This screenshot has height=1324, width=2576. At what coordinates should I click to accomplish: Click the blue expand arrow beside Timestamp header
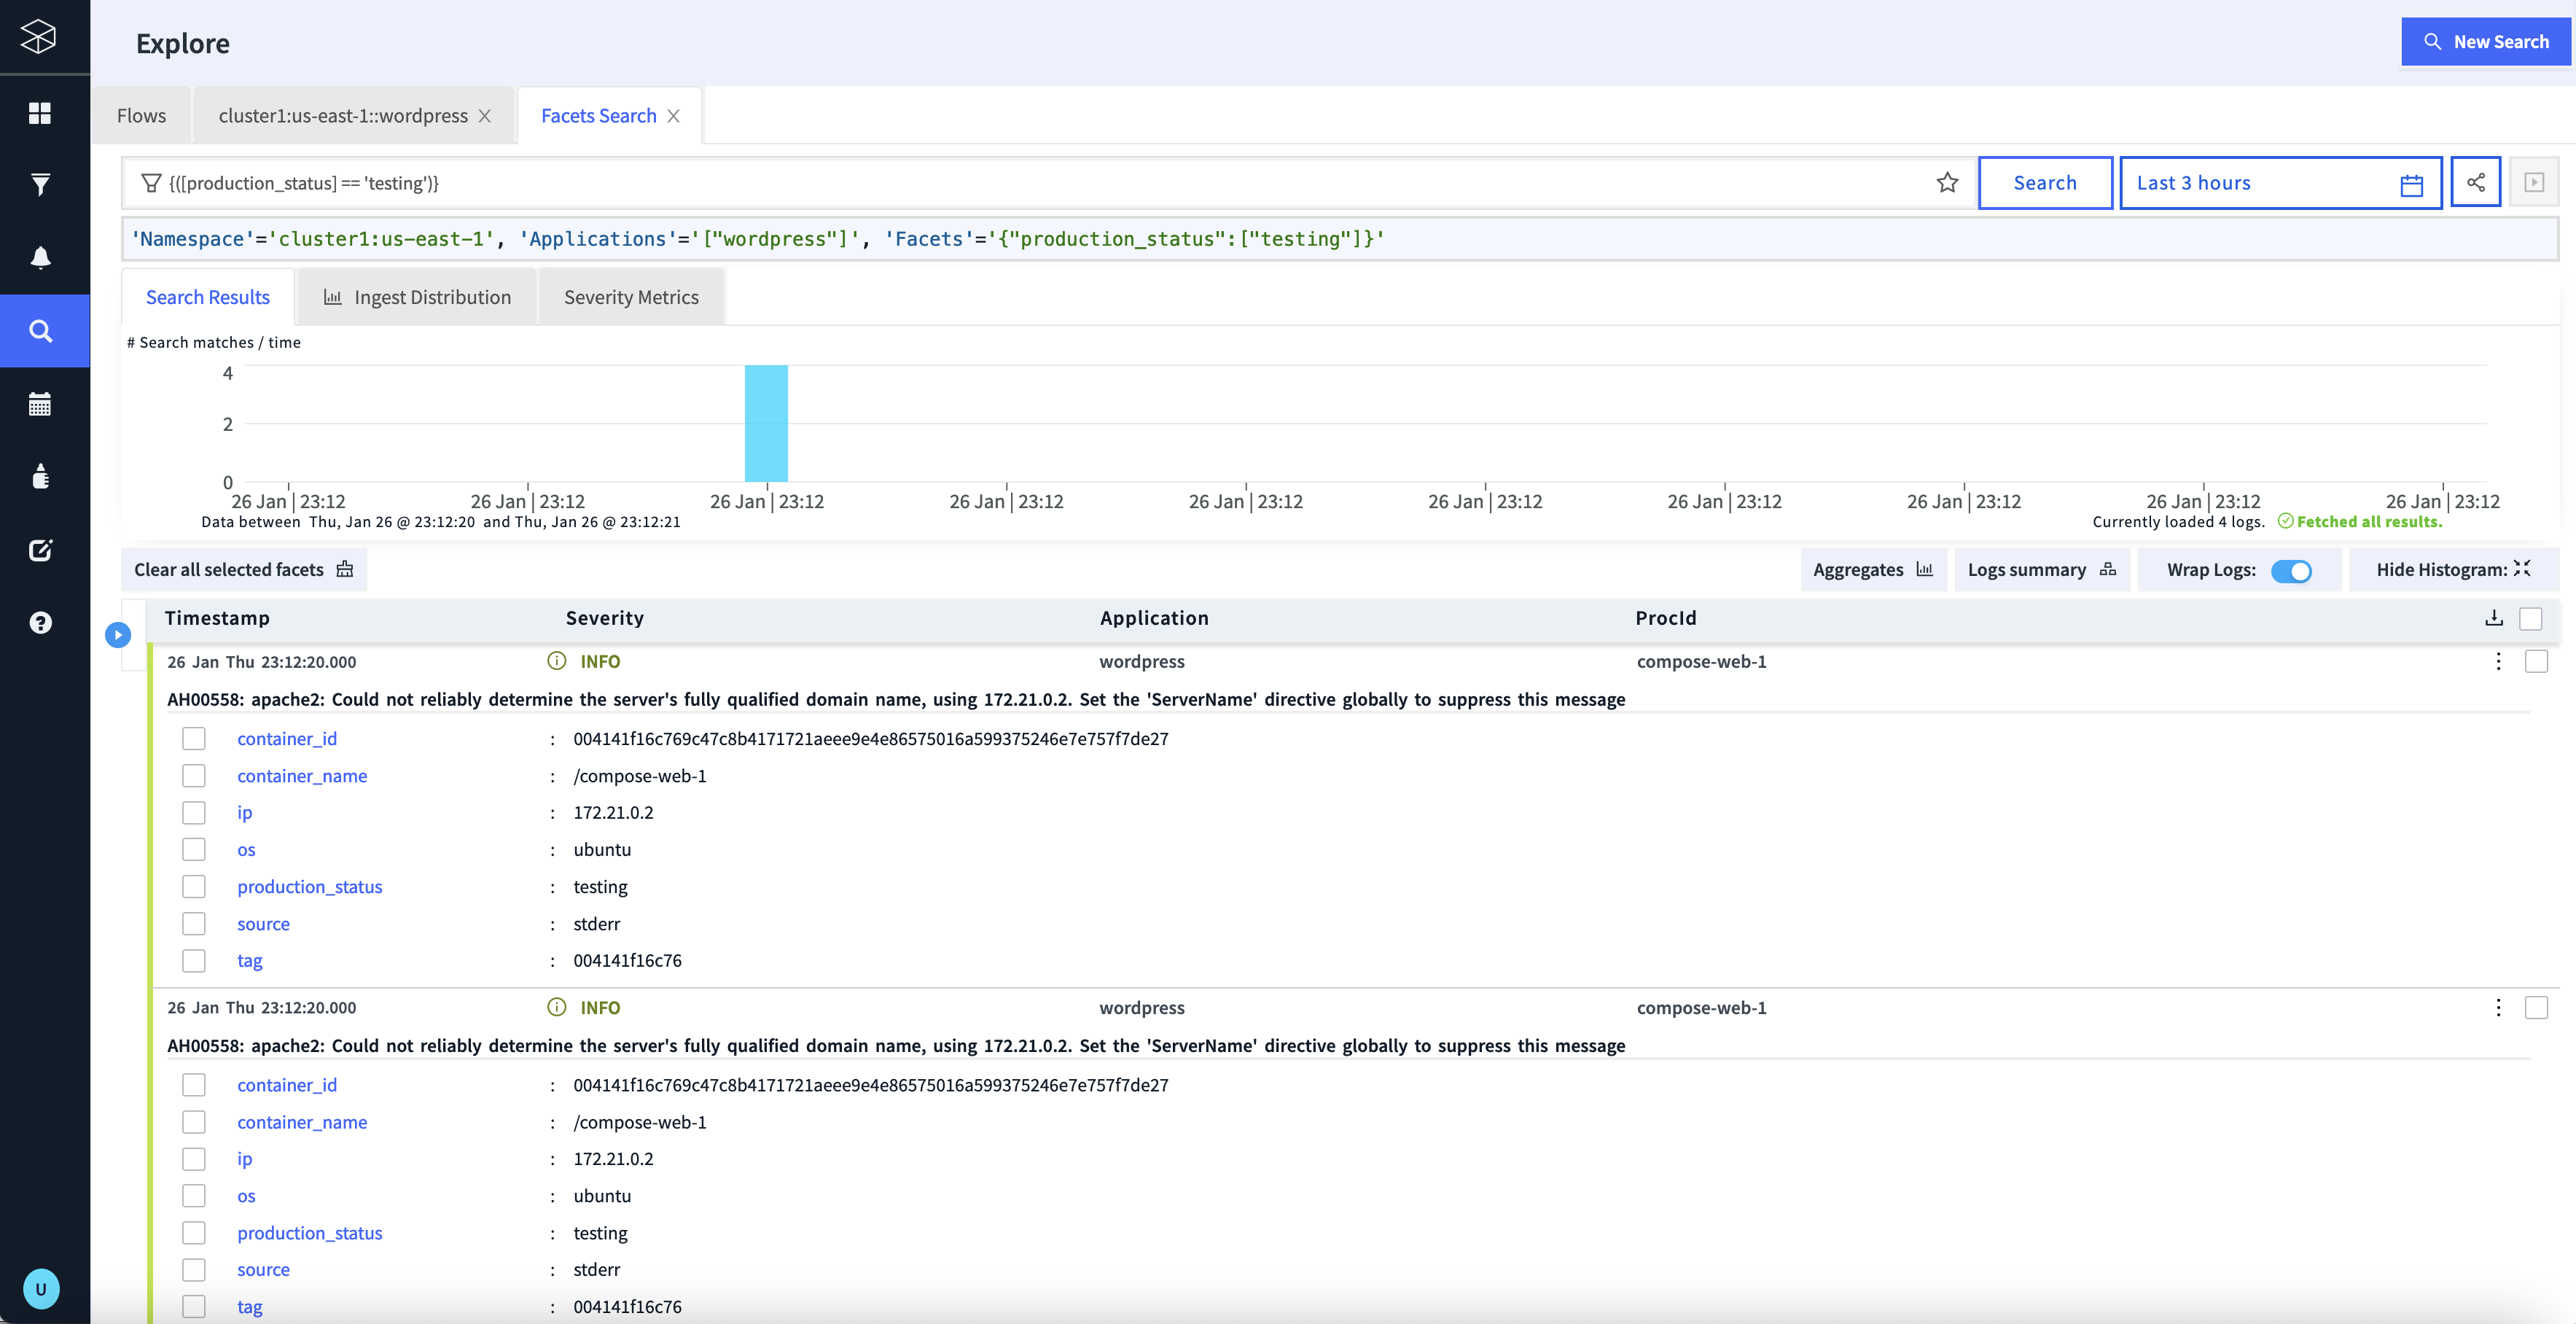point(118,634)
